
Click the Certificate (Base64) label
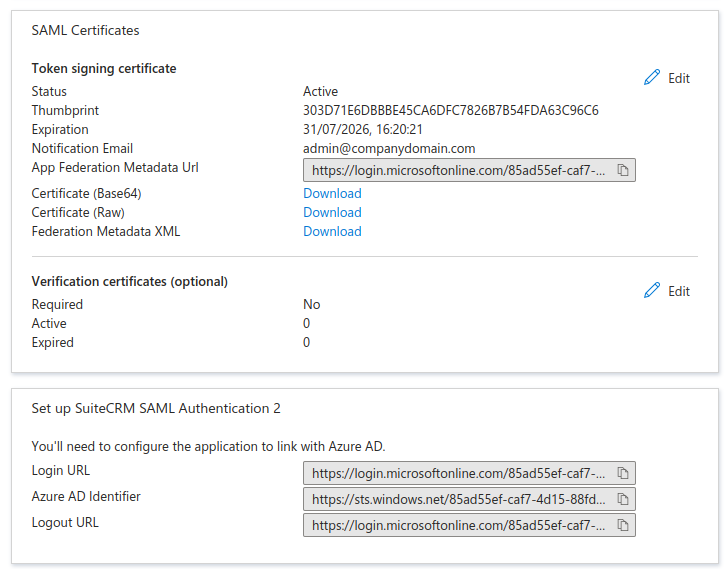point(86,193)
